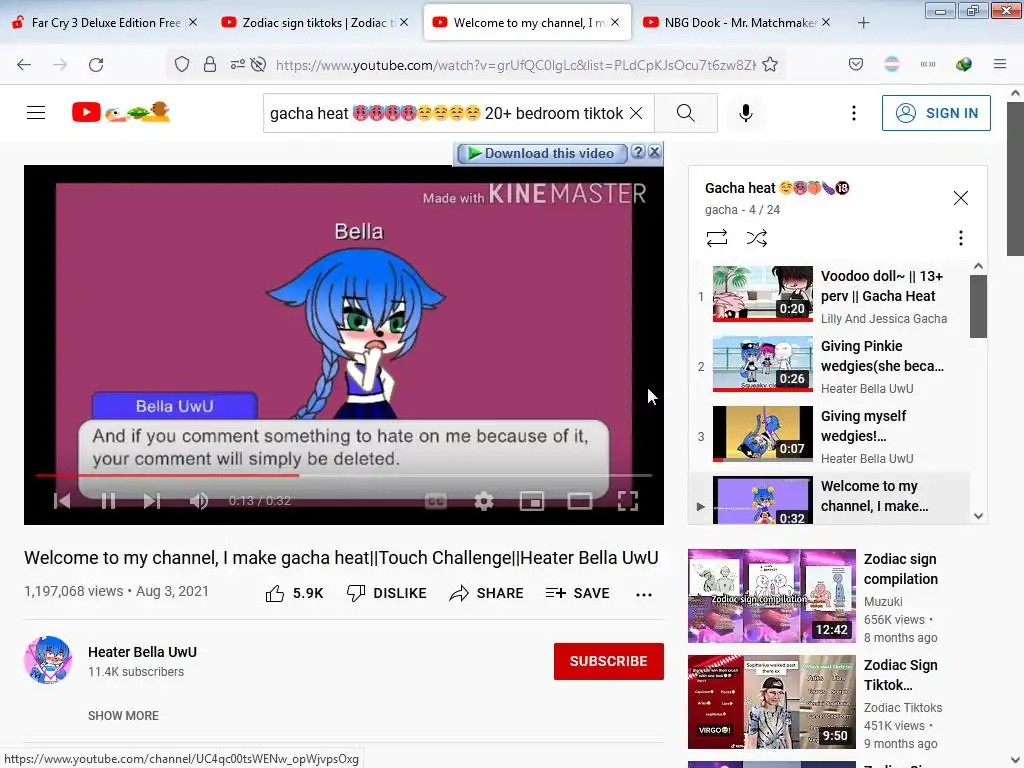Viewport: 1024px width, 768px height.
Task: Click Download this video button
Action: click(x=542, y=153)
